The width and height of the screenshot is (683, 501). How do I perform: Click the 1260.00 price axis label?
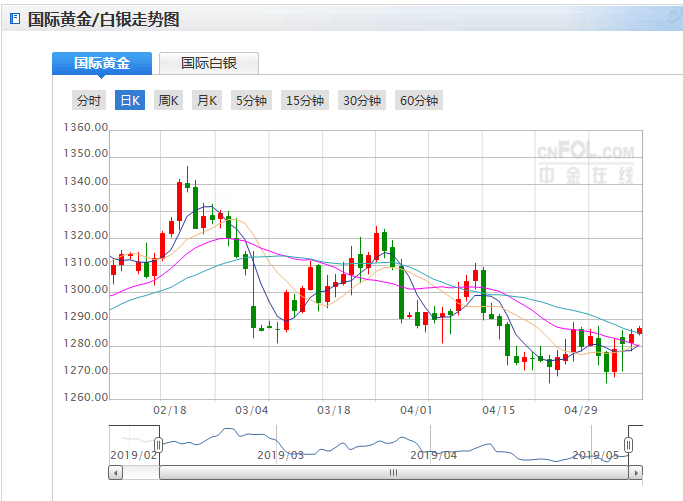click(86, 397)
